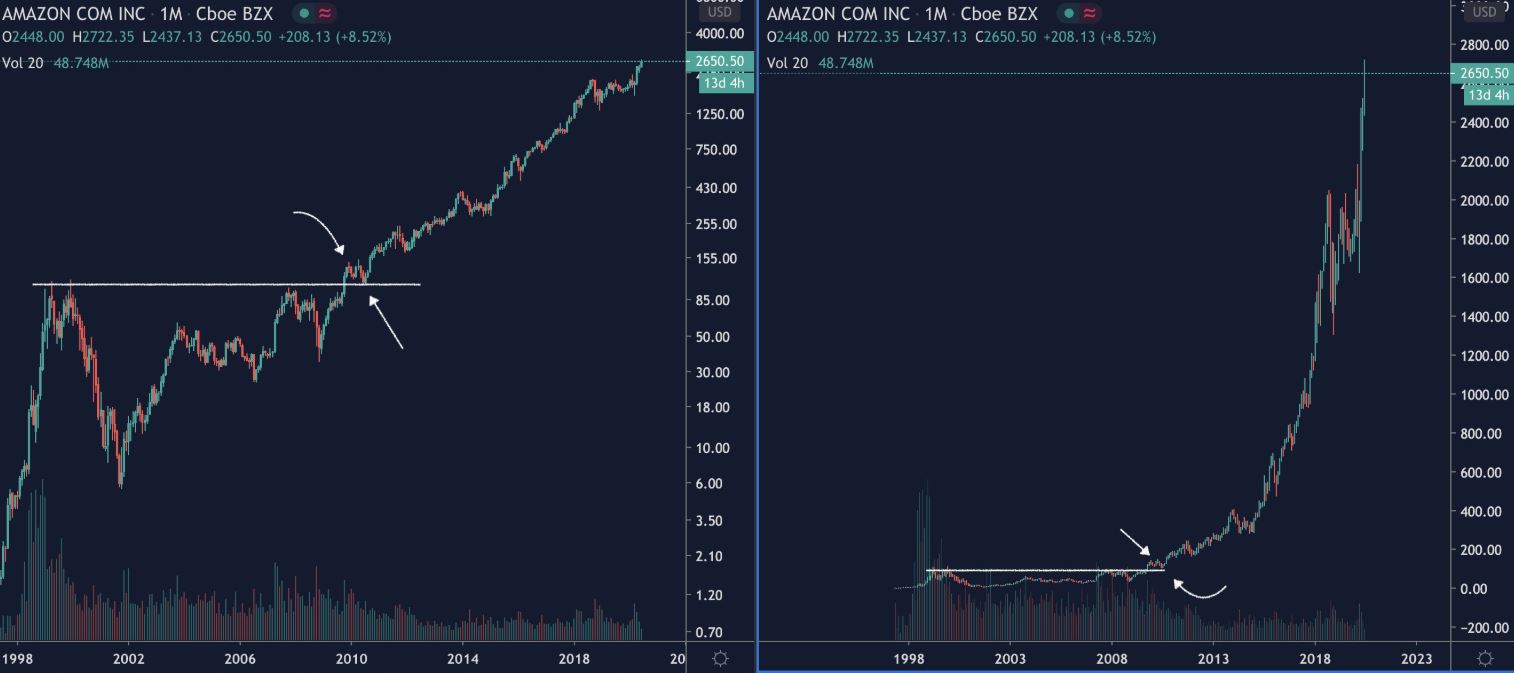The image size is (1514, 673).
Task: Click H2722.35 high value in right chart
Action: point(870,36)
